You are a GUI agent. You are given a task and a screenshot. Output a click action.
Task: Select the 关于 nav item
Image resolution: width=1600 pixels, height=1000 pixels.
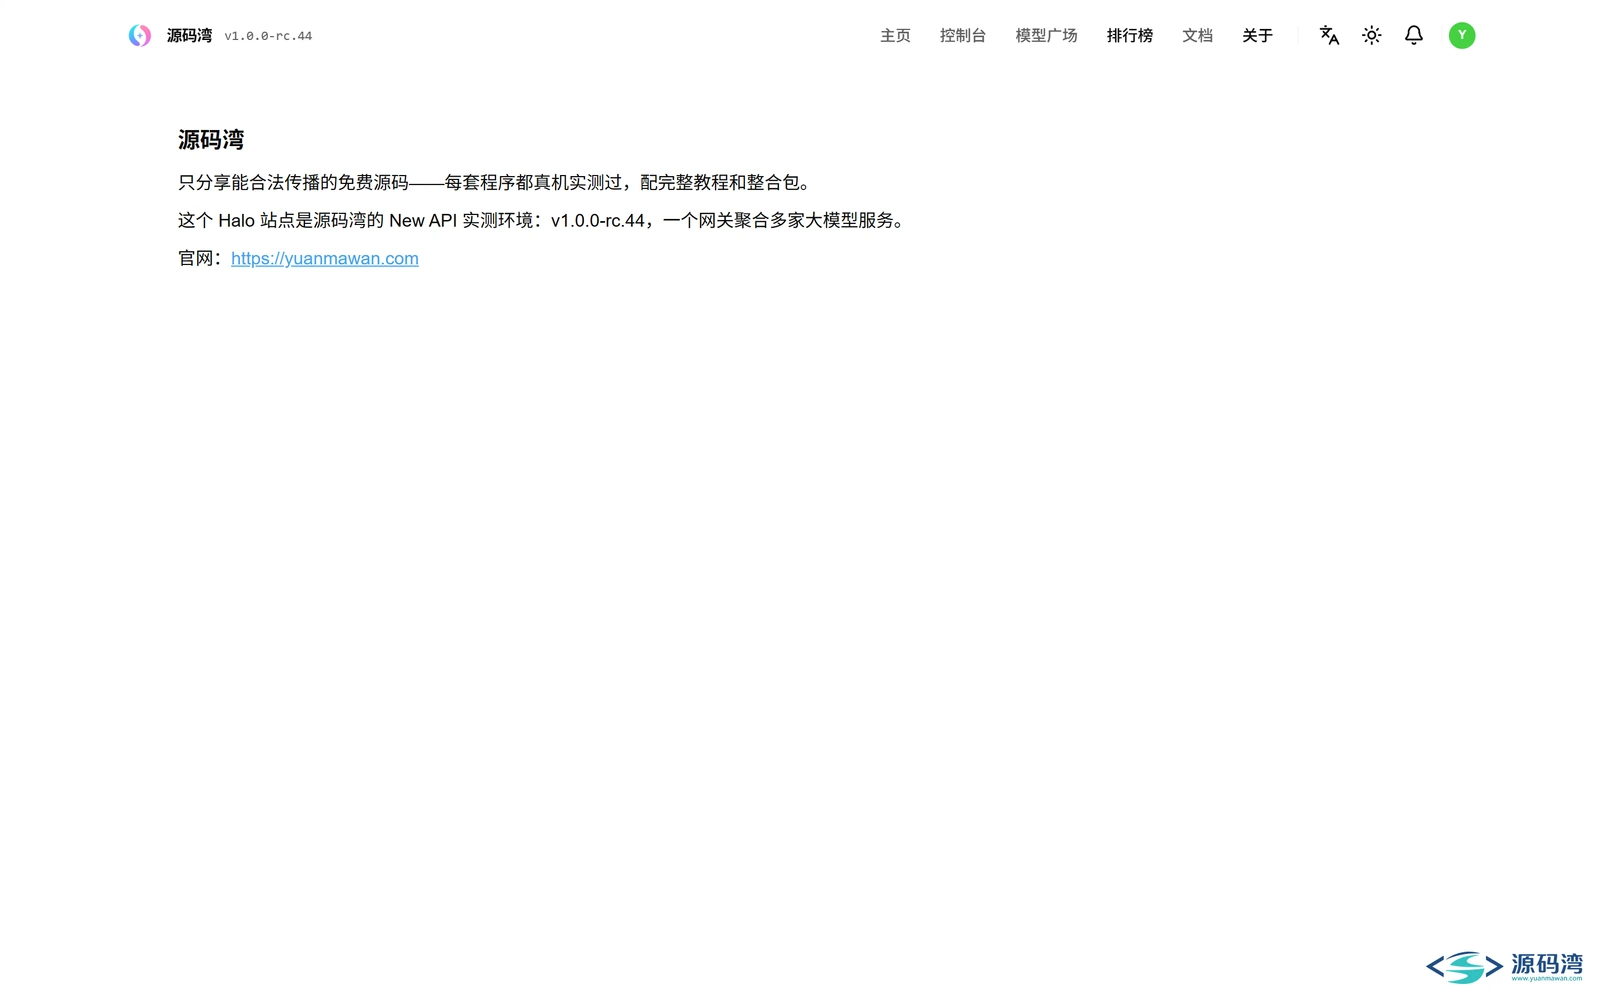(1257, 36)
